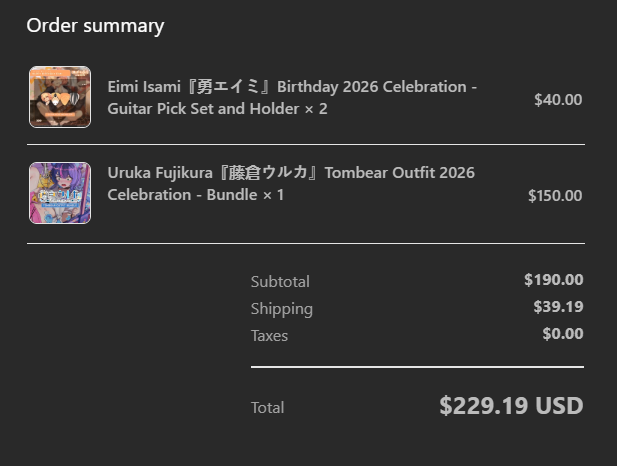Click the divider line above the Total row

pyautogui.click(x=417, y=367)
